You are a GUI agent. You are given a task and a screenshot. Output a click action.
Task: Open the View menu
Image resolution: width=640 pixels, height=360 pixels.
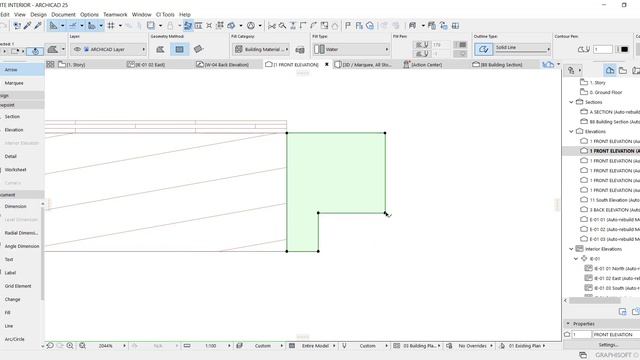point(20,14)
